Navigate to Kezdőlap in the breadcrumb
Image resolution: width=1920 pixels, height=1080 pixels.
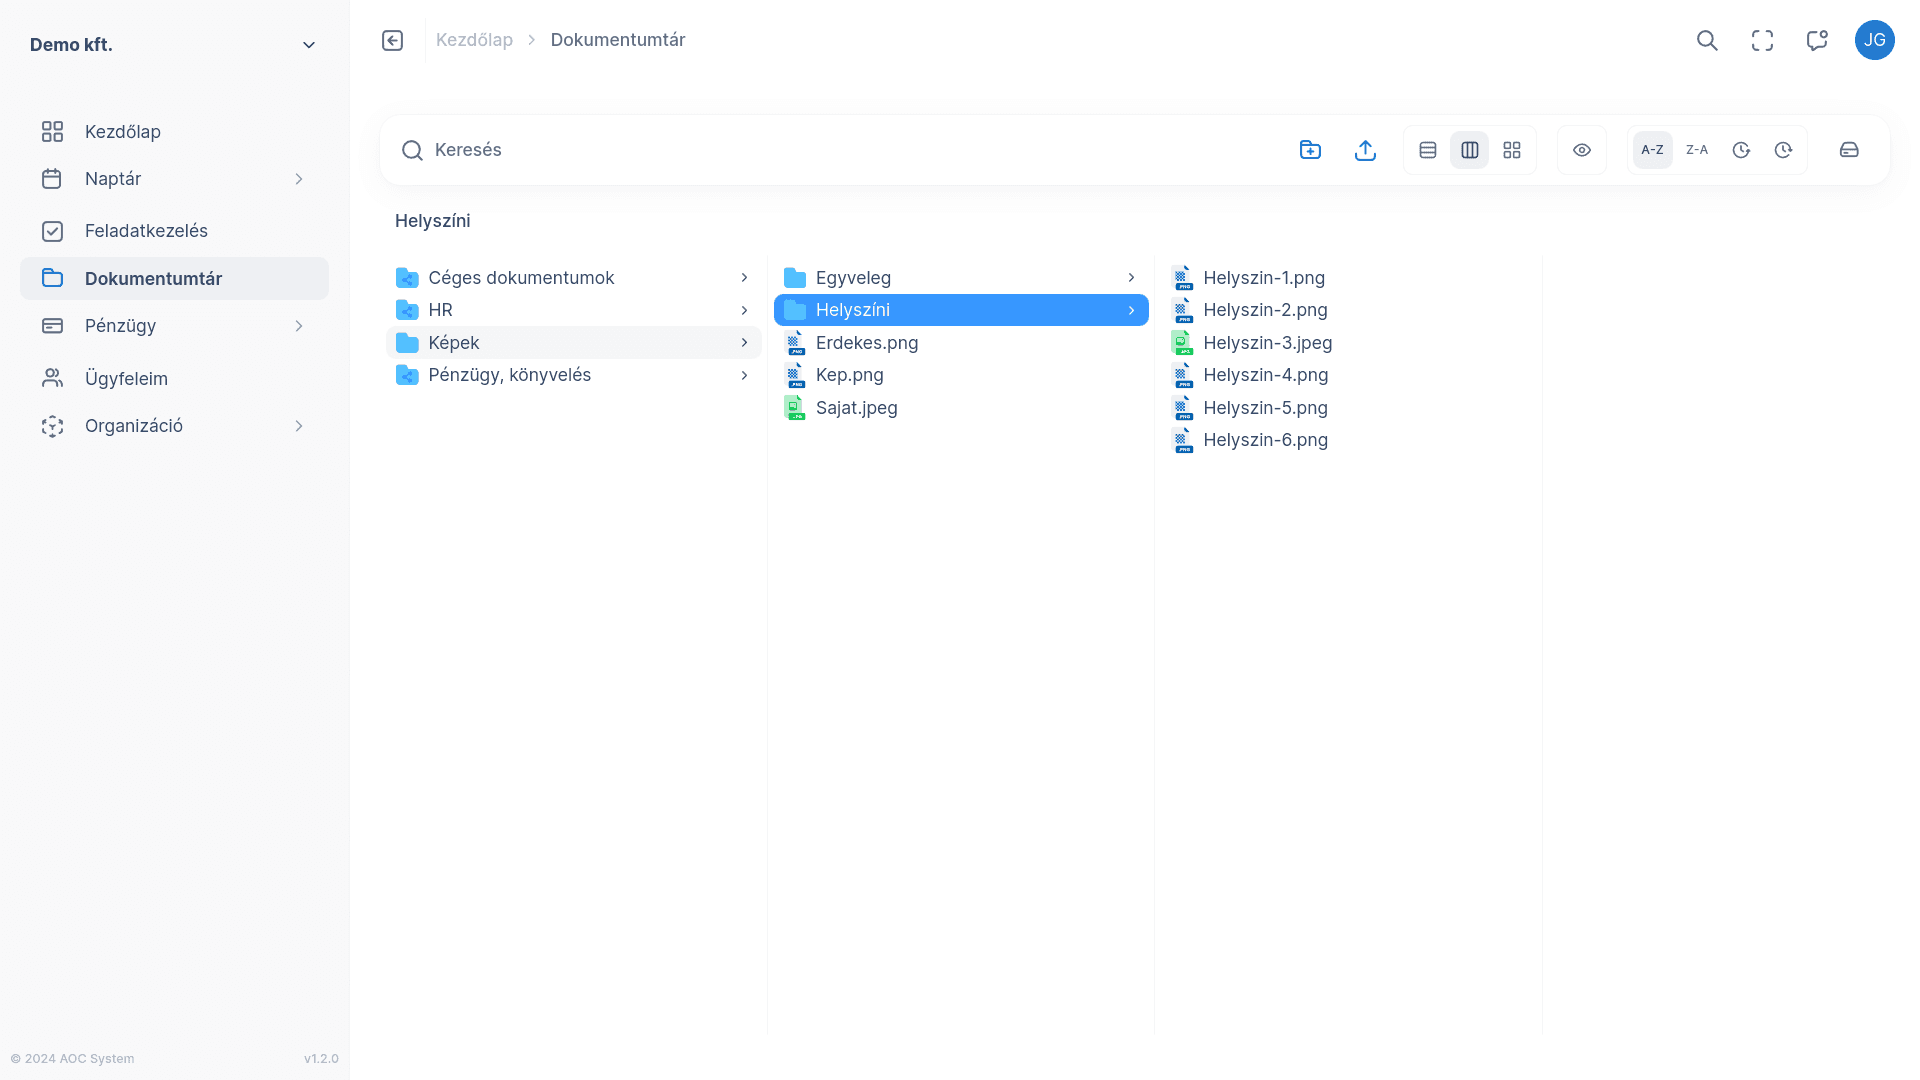click(x=474, y=39)
